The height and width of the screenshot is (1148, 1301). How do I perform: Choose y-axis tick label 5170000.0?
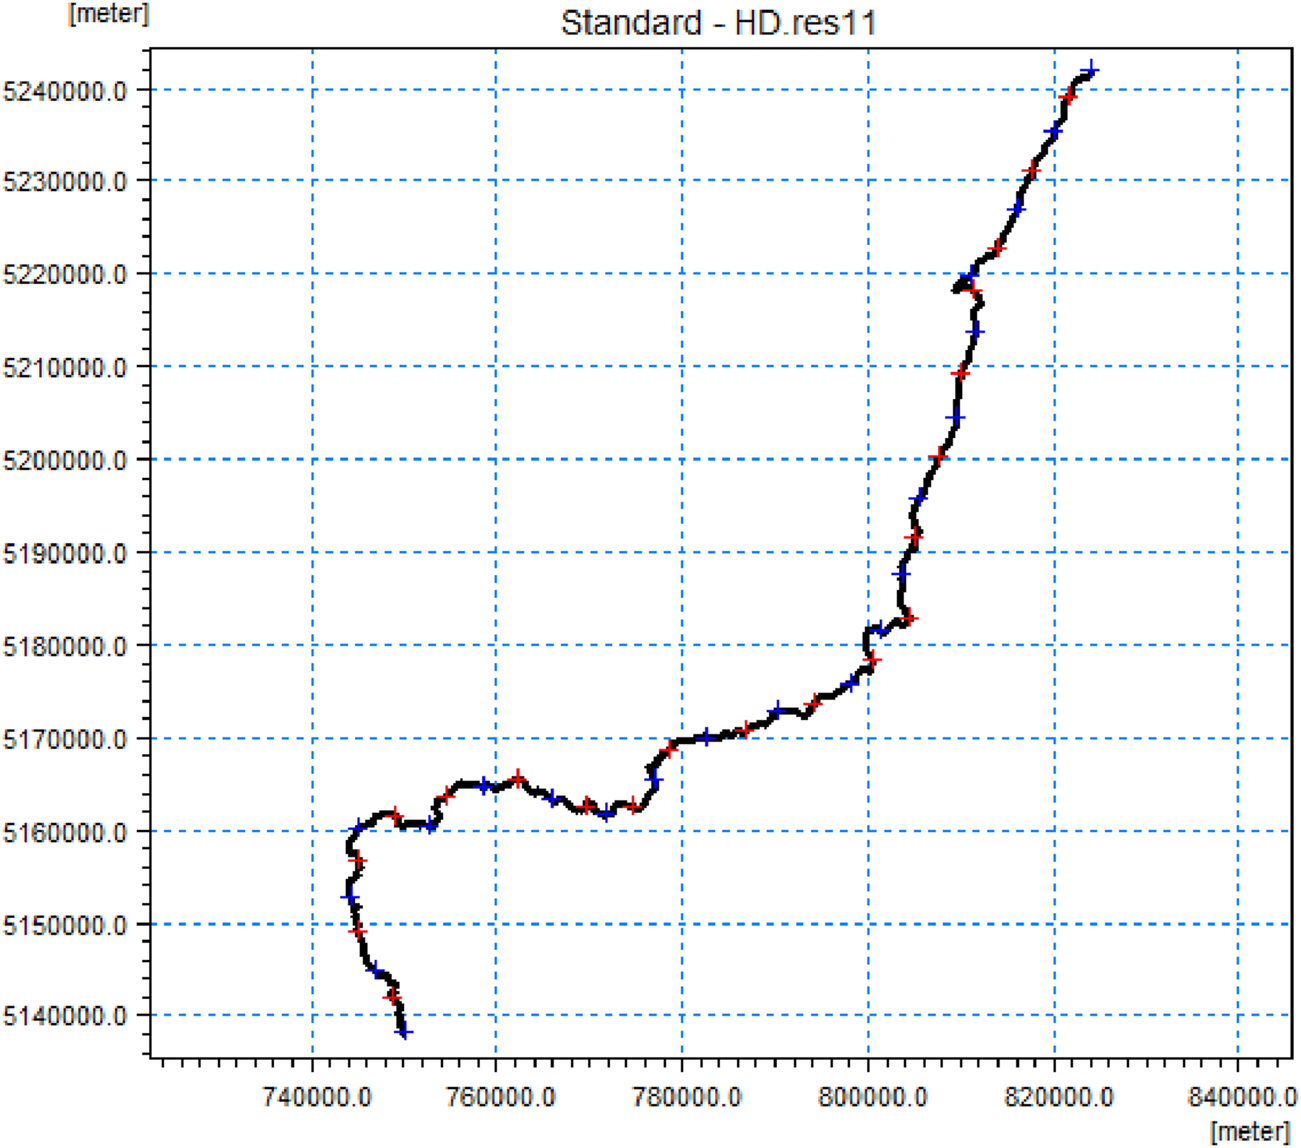click(66, 739)
